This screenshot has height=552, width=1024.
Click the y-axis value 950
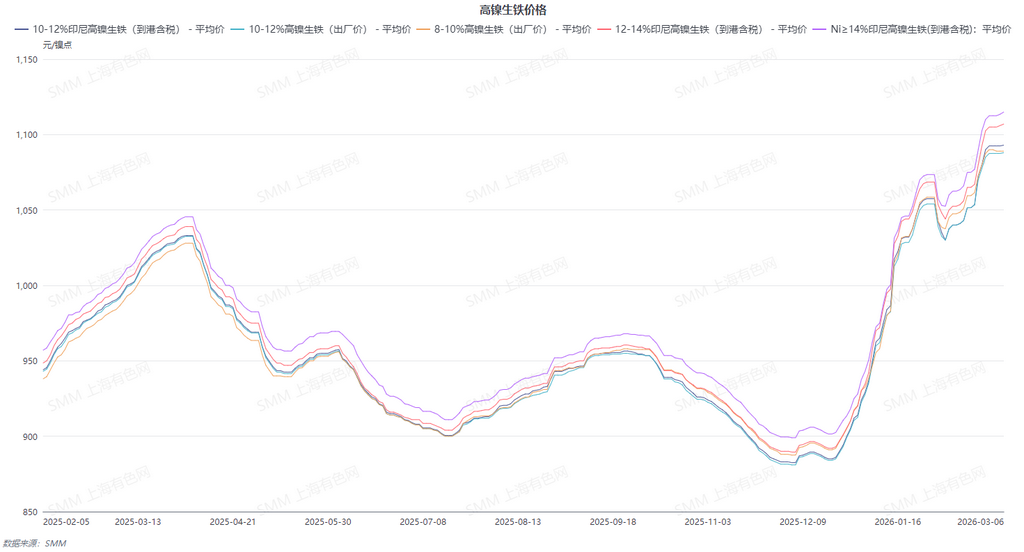pyautogui.click(x=30, y=361)
